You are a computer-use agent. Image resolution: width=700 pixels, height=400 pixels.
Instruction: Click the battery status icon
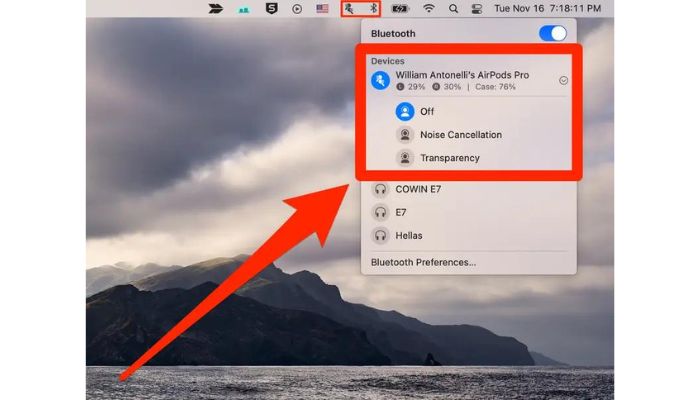400,8
